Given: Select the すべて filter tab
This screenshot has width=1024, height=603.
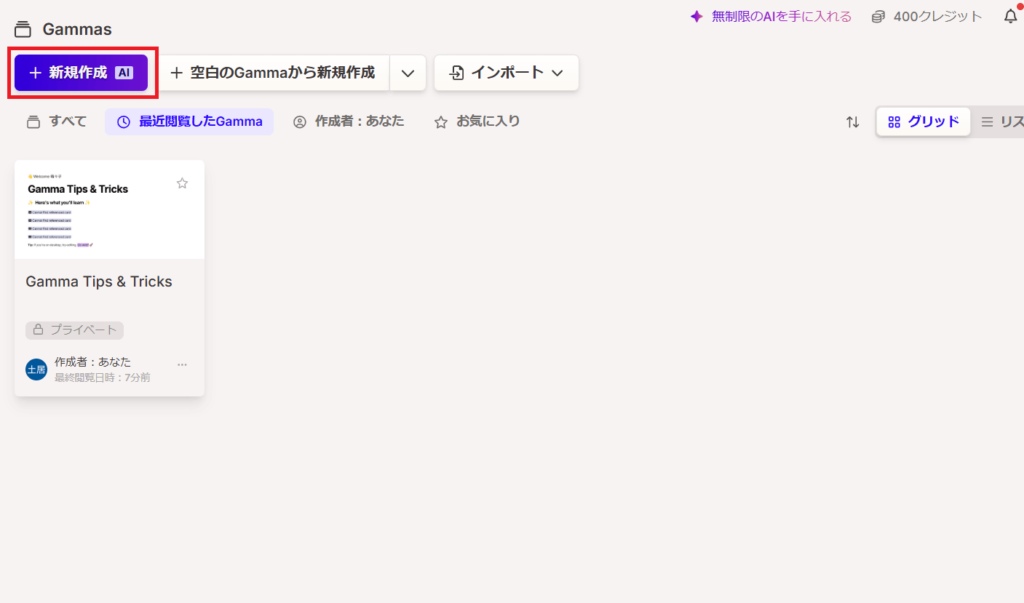Looking at the screenshot, I should 57,122.
